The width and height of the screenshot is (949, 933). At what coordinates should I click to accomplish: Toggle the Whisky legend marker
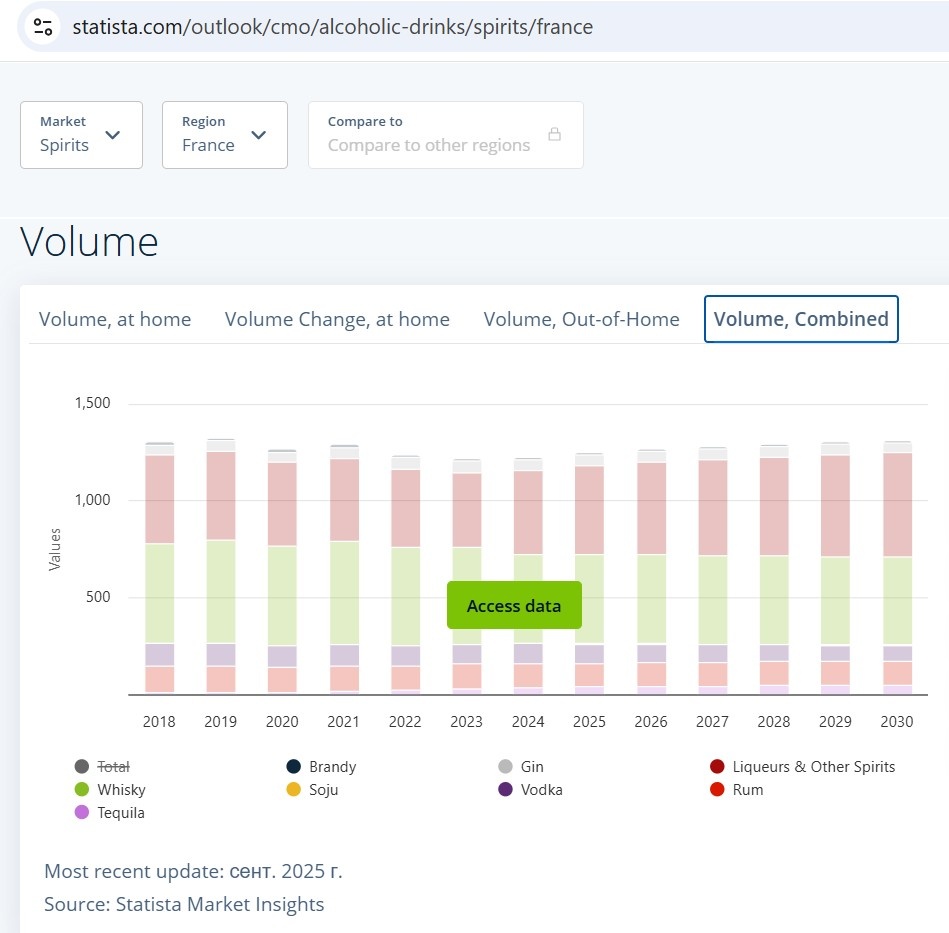coord(82,790)
